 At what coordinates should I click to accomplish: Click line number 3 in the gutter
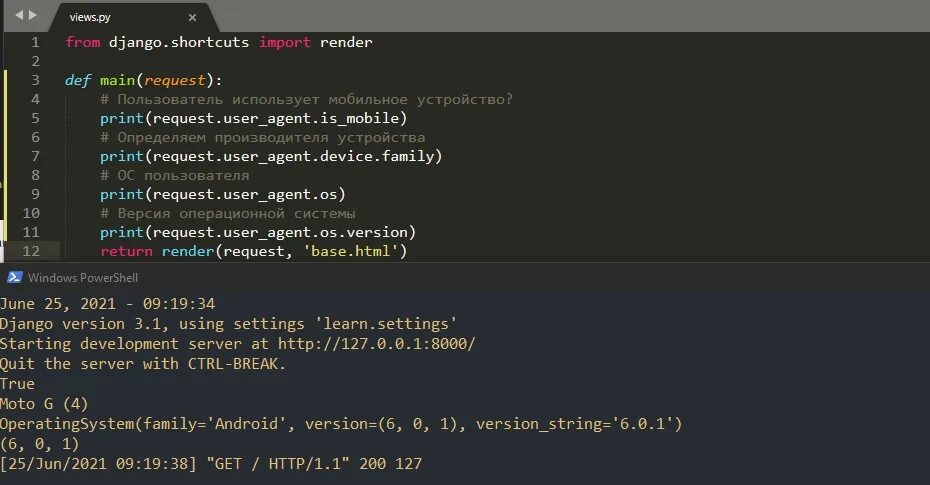35,80
